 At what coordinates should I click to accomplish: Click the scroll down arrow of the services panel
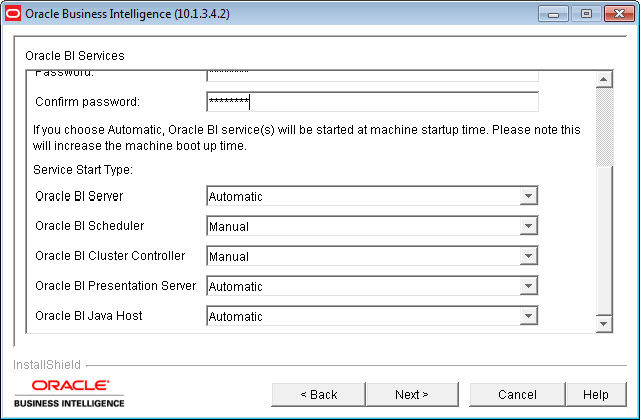(604, 324)
